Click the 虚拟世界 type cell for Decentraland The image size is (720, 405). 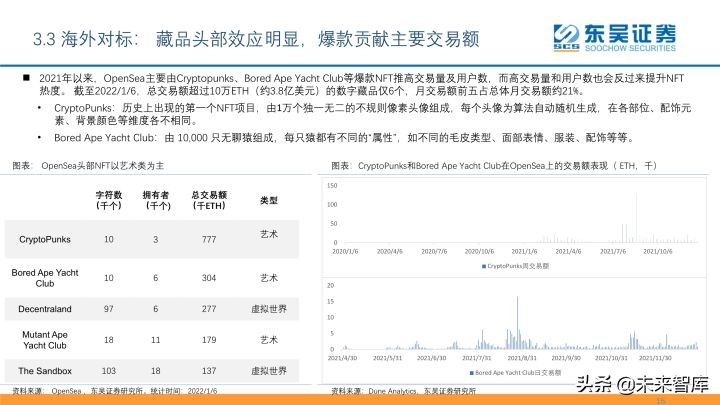(x=269, y=309)
